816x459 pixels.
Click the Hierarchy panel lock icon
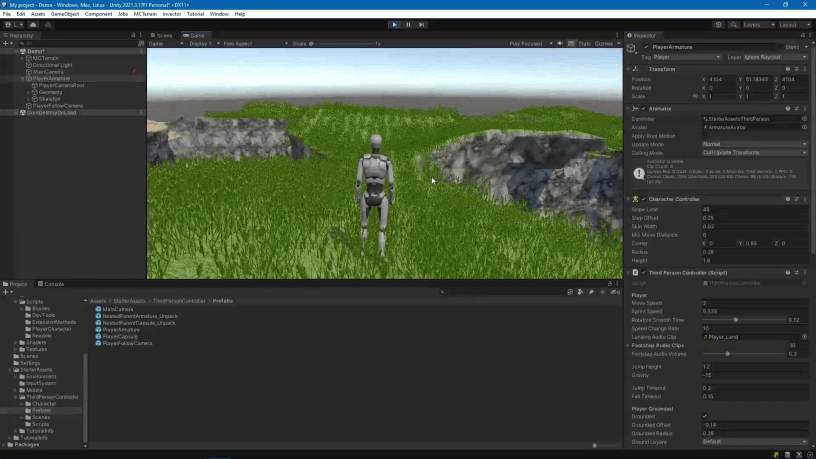point(133,35)
